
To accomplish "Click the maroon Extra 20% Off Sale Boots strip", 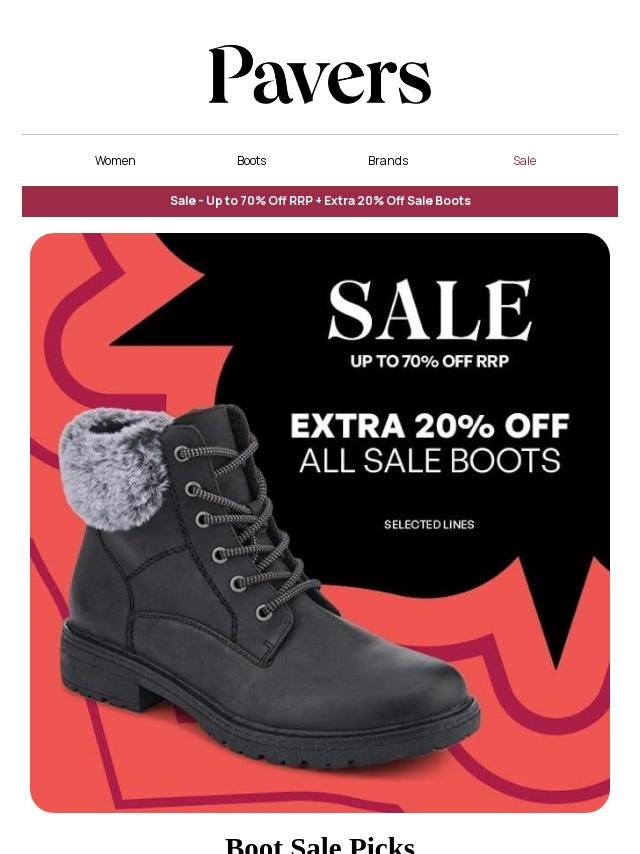I will coord(320,201).
